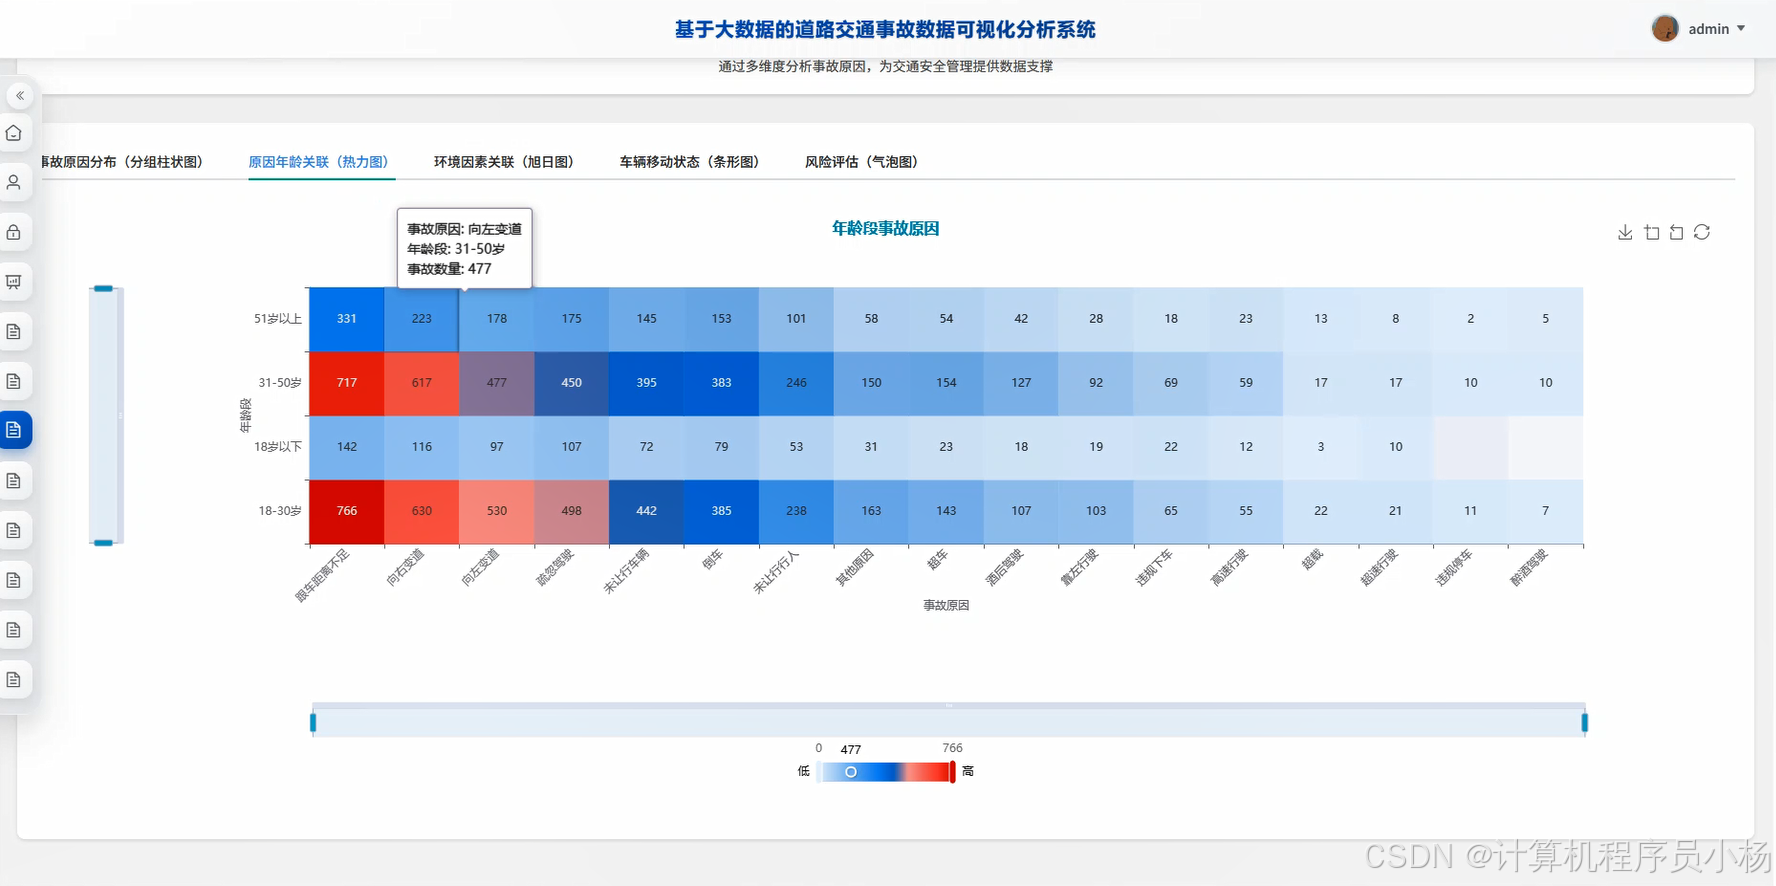Open the user profile sidebar icon
Viewport: 1776px width, 886px height.
coord(14,183)
